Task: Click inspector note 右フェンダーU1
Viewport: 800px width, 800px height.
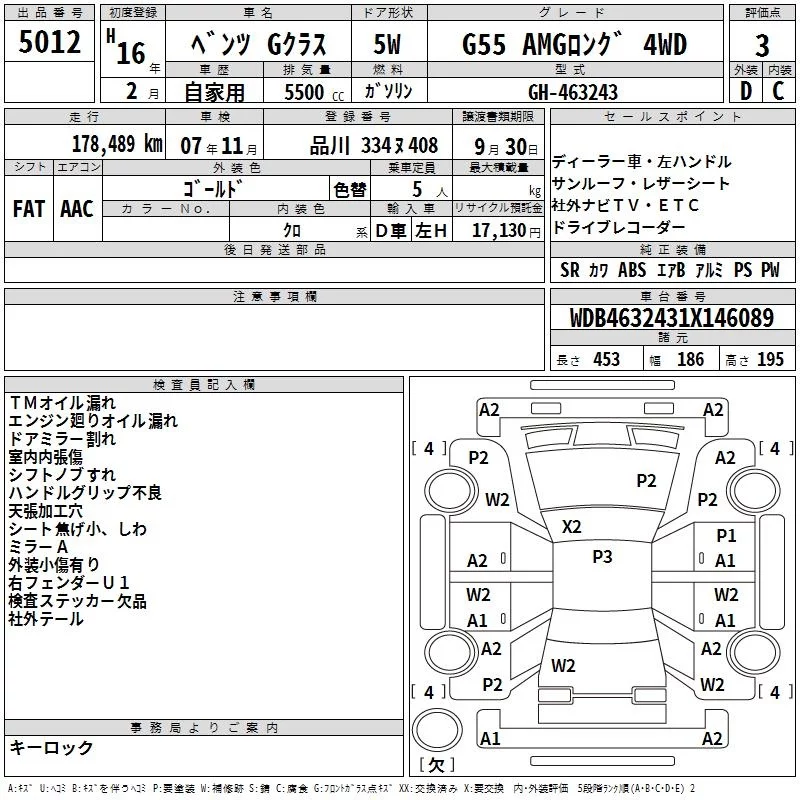Action: click(69, 583)
